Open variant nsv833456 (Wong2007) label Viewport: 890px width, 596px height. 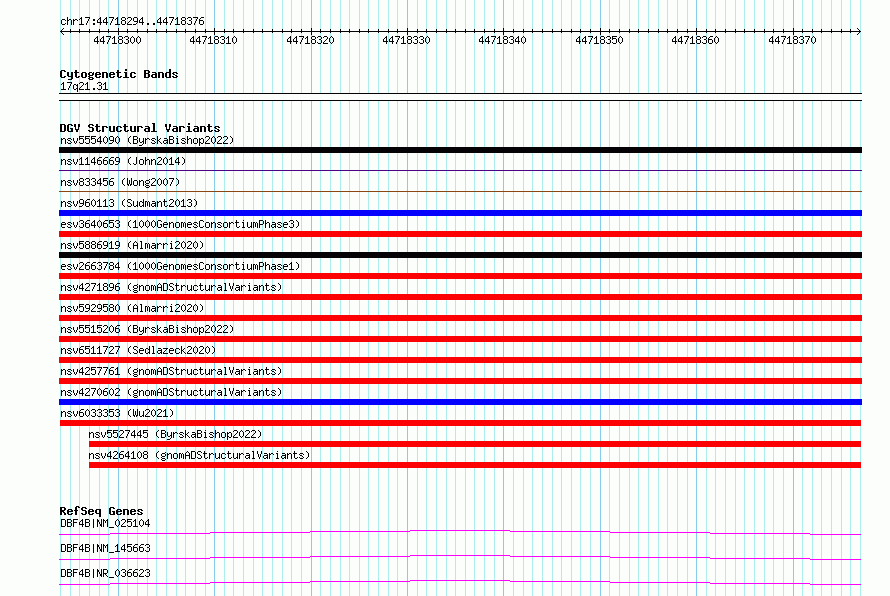(120, 182)
